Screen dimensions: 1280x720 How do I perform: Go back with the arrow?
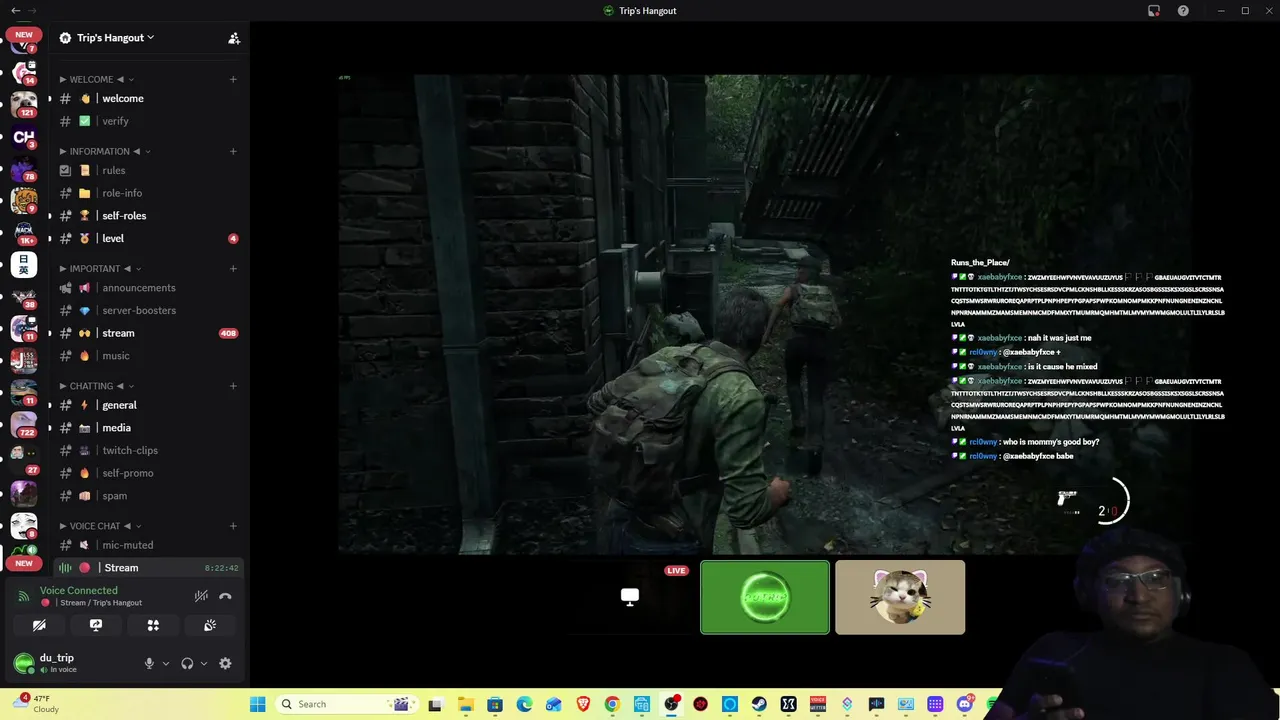coord(15,11)
